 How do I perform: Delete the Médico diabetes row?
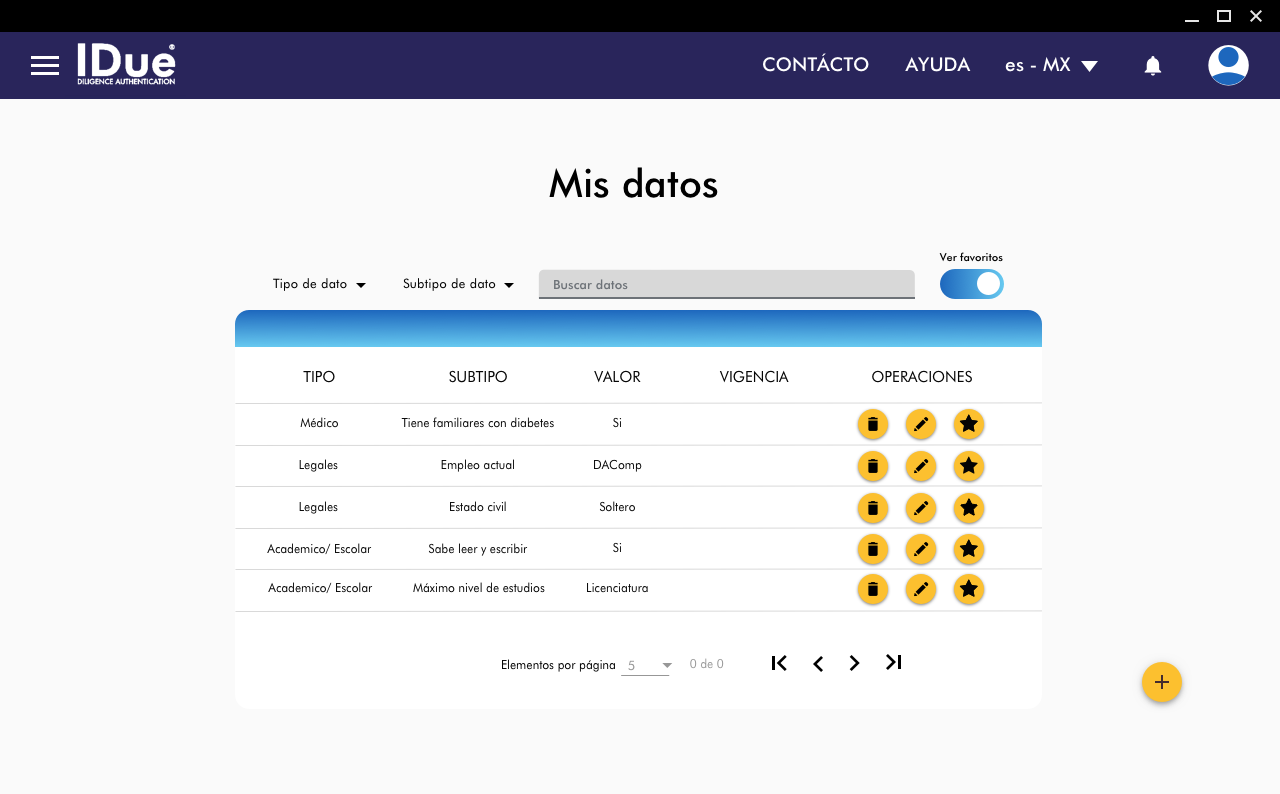pyautogui.click(x=872, y=424)
